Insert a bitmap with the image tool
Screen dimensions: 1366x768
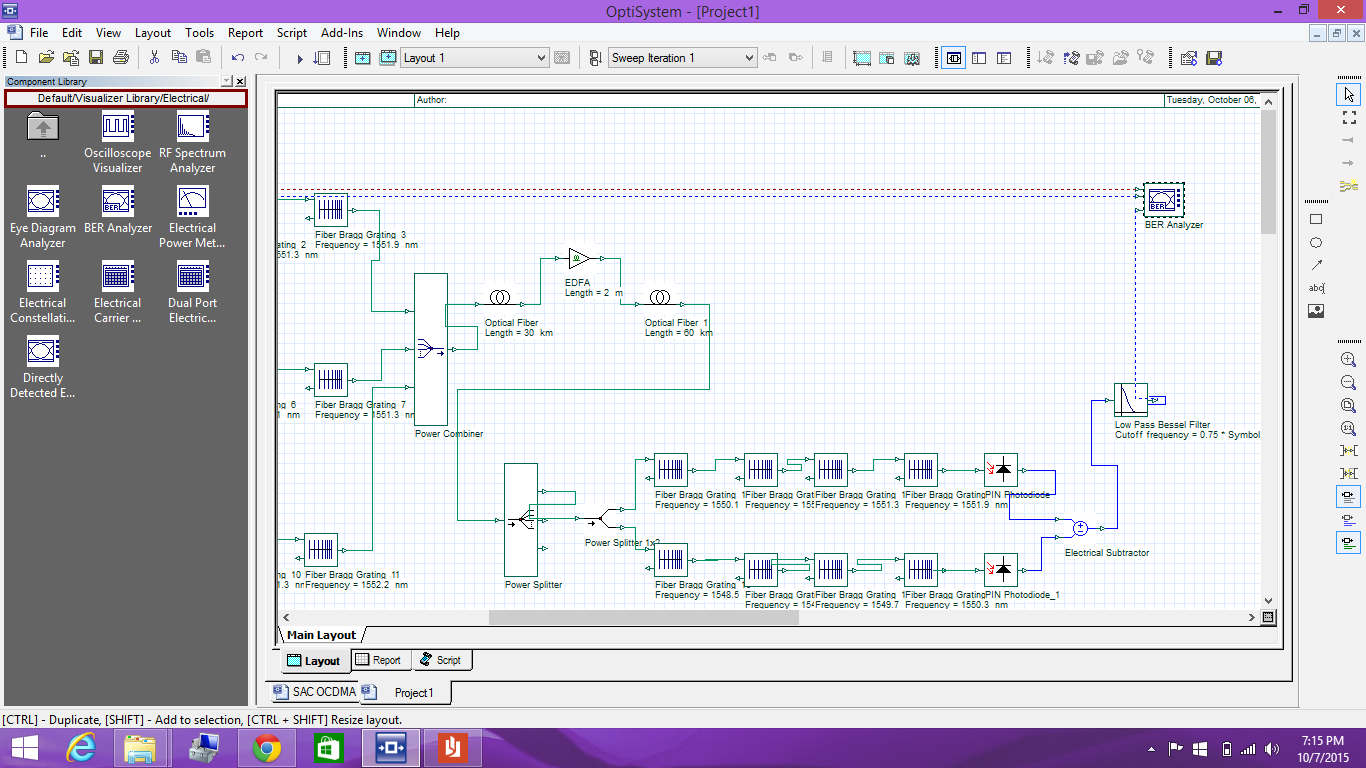(x=1316, y=311)
